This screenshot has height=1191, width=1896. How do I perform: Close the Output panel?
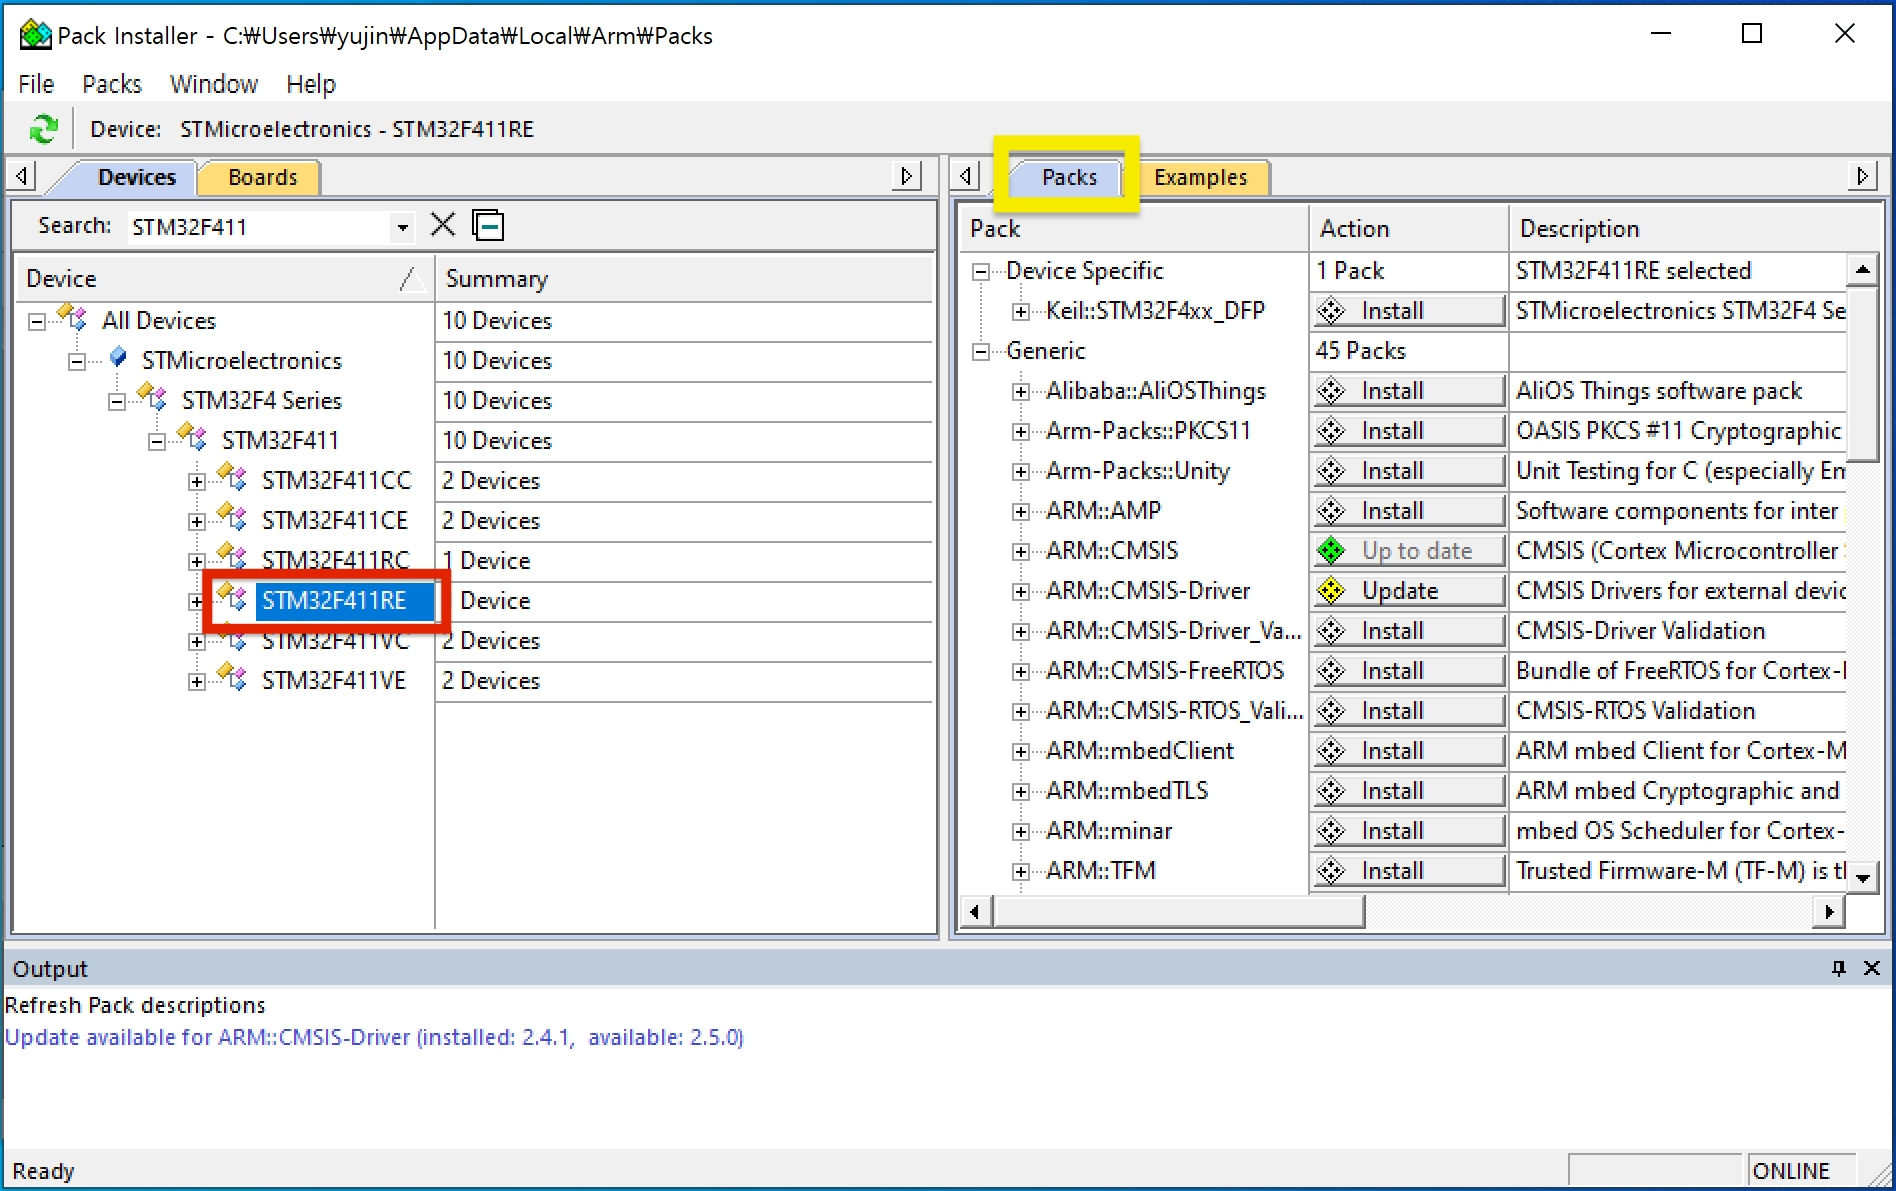click(1872, 968)
